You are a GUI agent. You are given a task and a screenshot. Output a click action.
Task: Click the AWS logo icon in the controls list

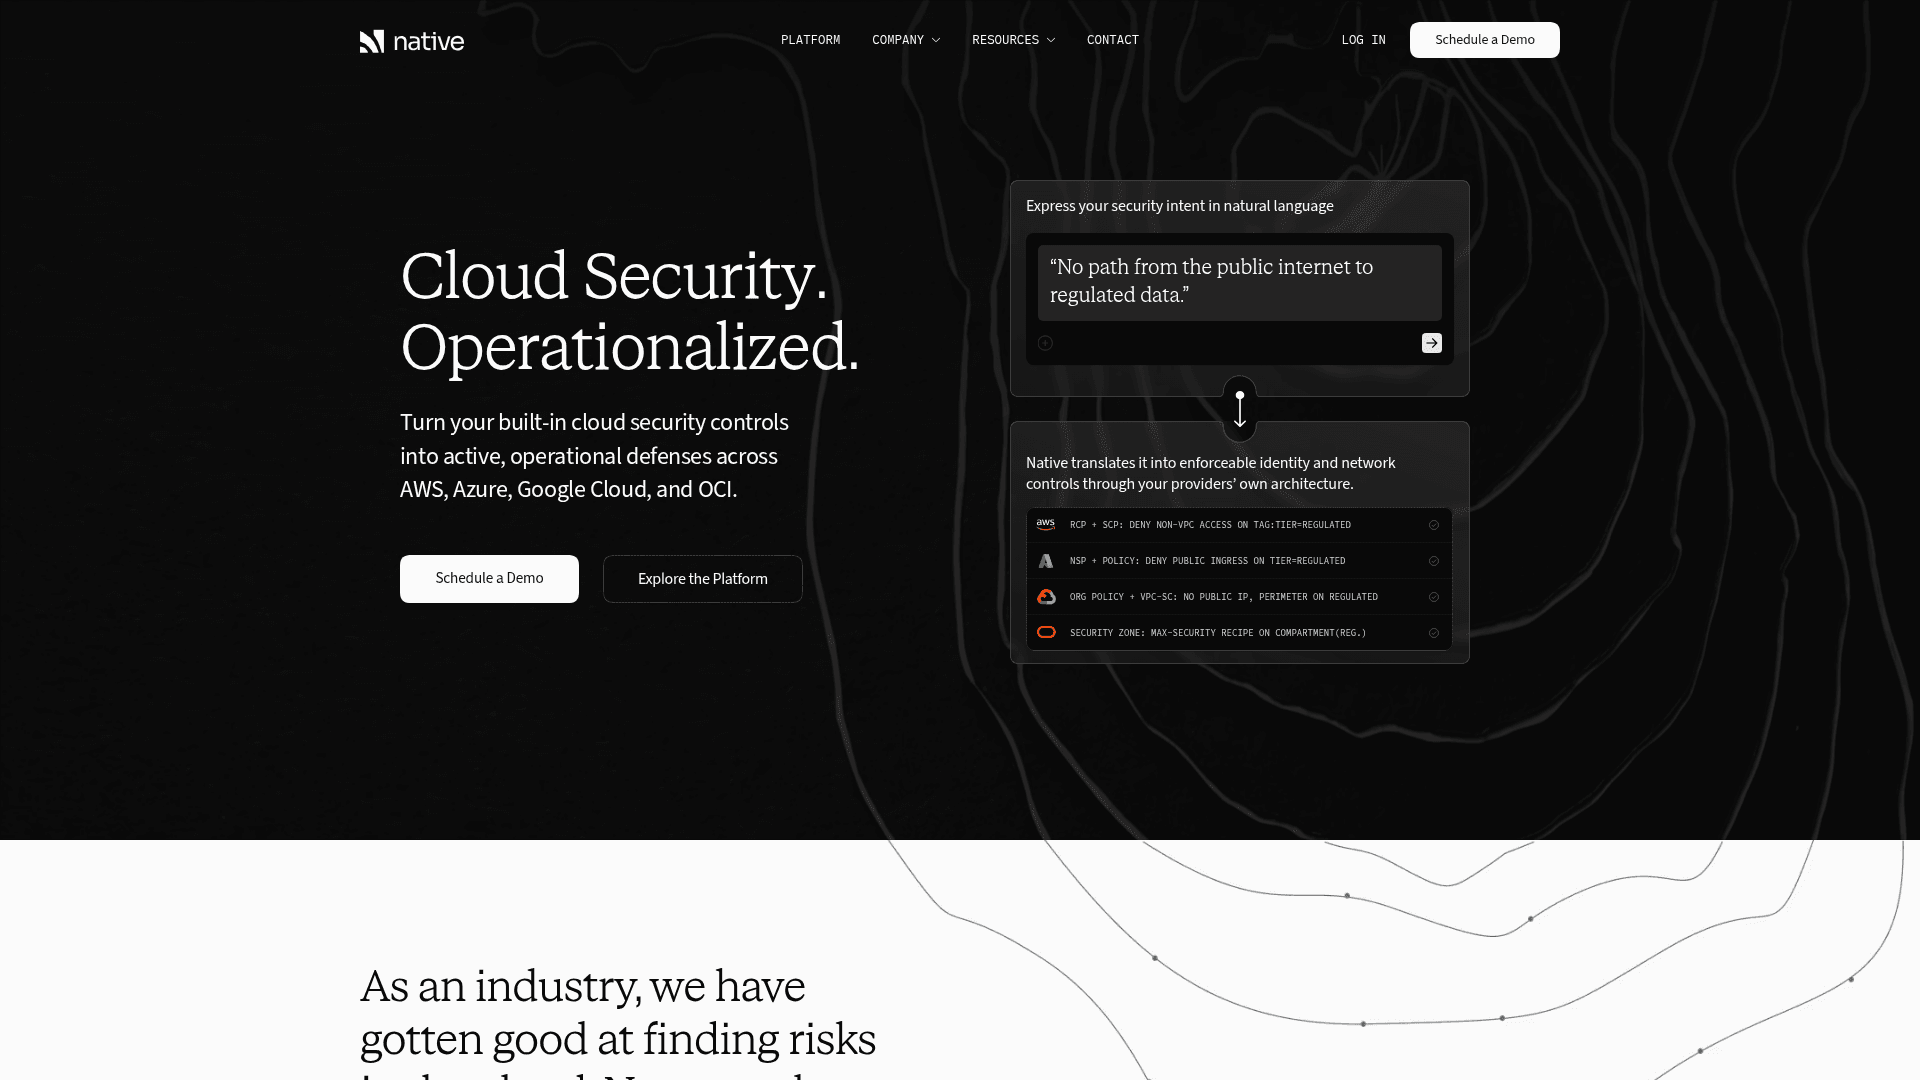(1046, 524)
